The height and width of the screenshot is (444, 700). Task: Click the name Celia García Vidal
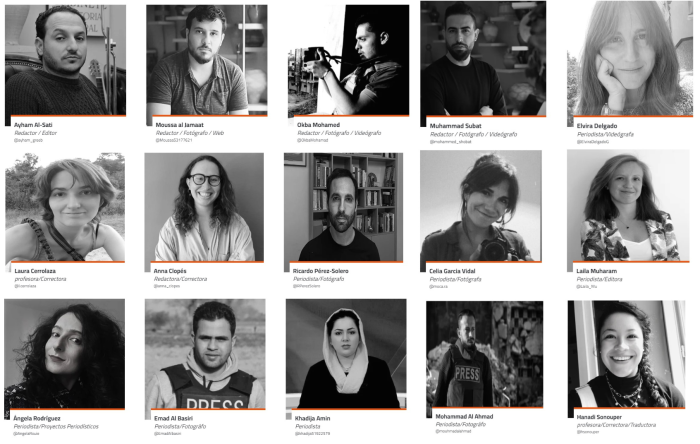click(452, 271)
